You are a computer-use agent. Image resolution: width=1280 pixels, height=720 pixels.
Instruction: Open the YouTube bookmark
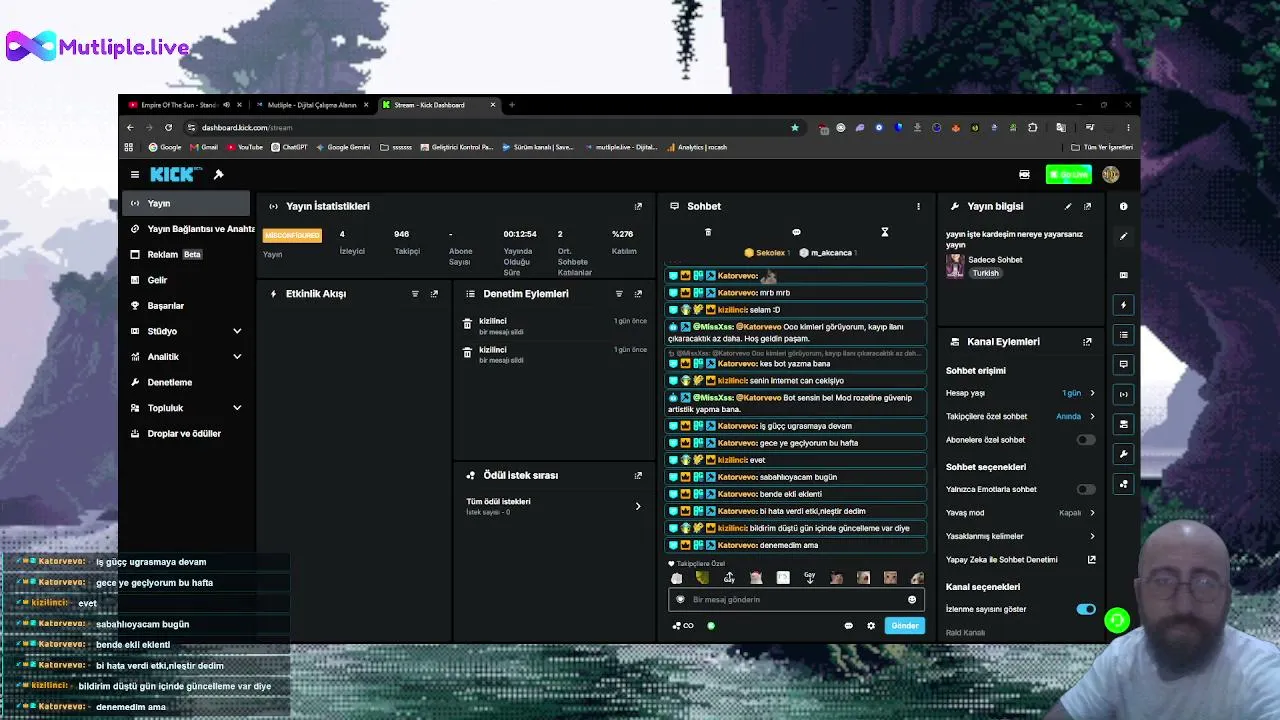click(245, 147)
